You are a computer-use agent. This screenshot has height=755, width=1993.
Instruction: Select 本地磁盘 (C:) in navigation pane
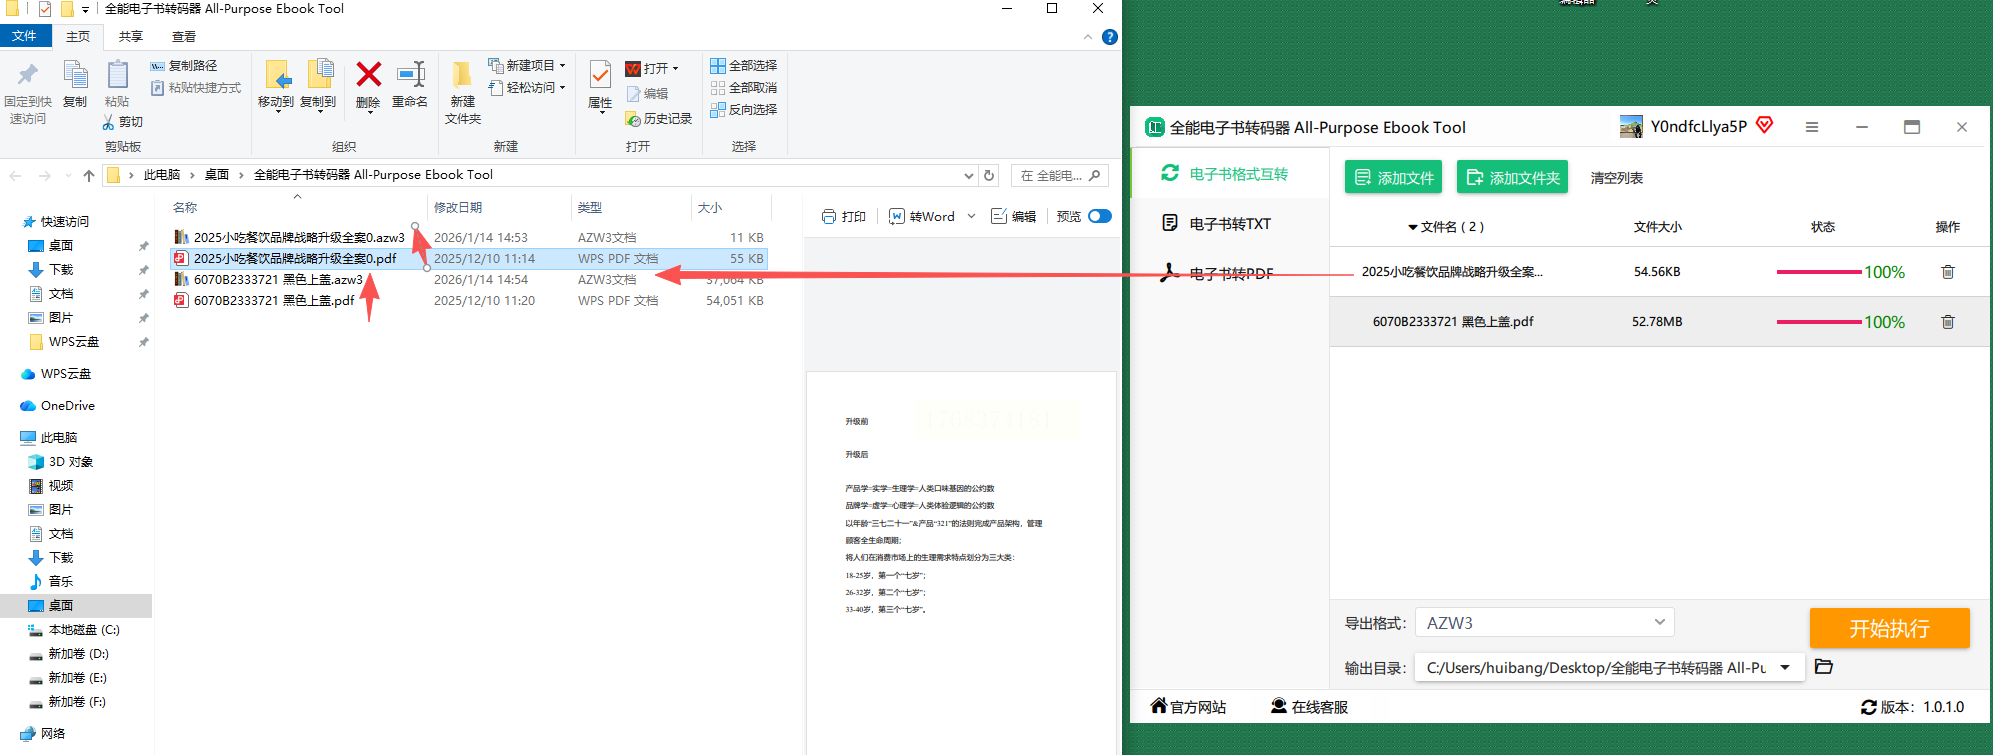tap(84, 630)
